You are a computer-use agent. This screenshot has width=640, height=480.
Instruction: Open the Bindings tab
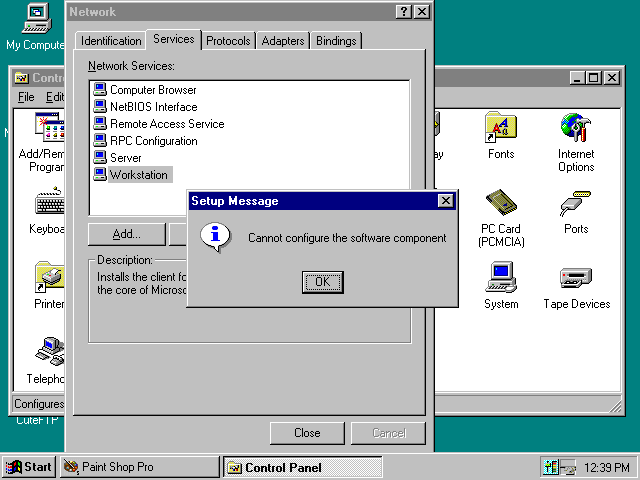pos(336,41)
